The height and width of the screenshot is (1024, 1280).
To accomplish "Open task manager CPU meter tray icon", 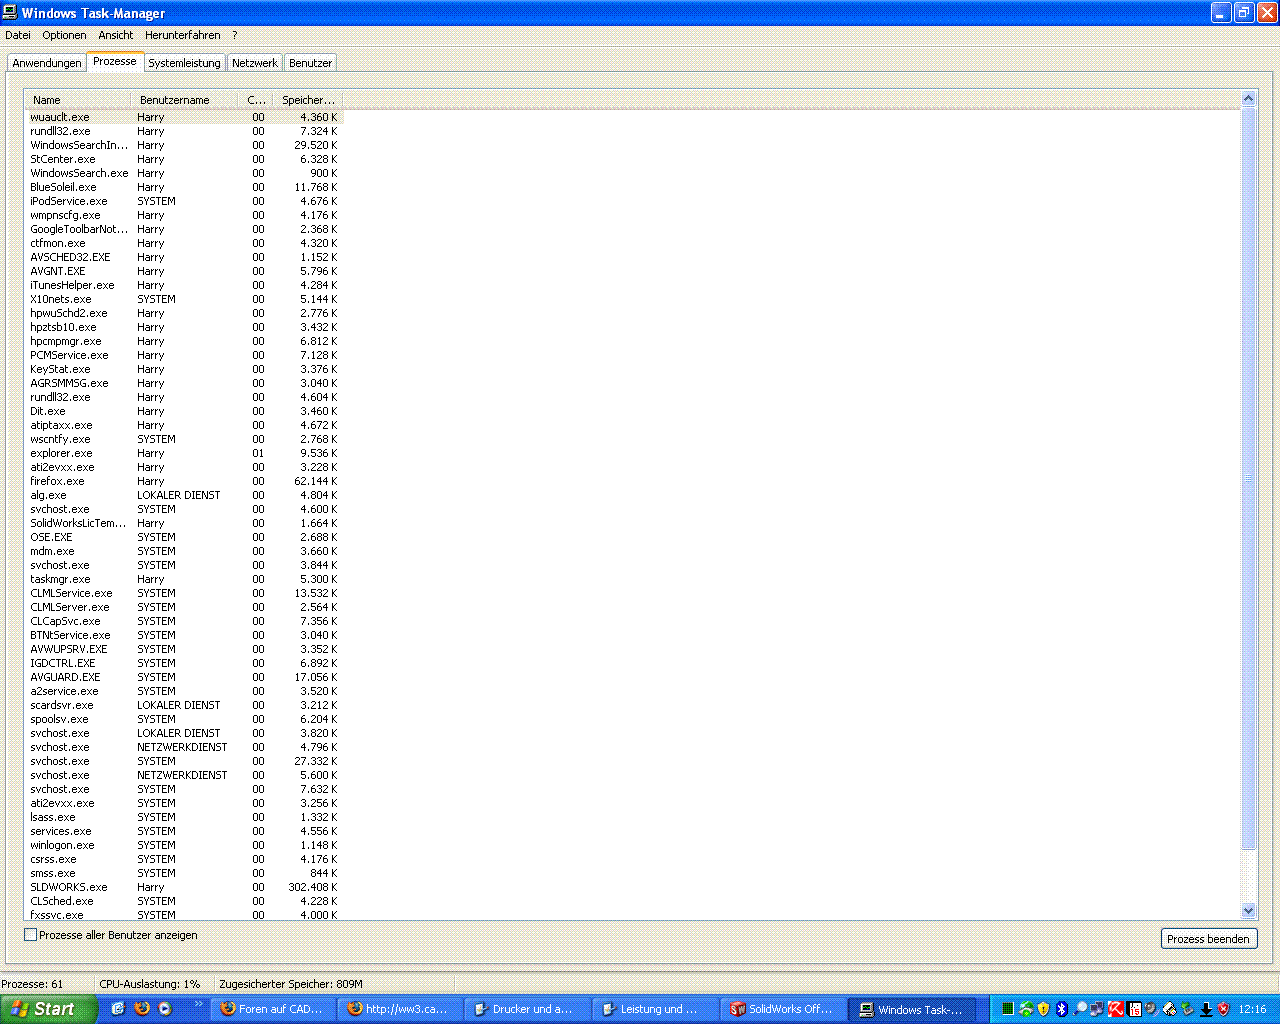I will coord(1008,1009).
